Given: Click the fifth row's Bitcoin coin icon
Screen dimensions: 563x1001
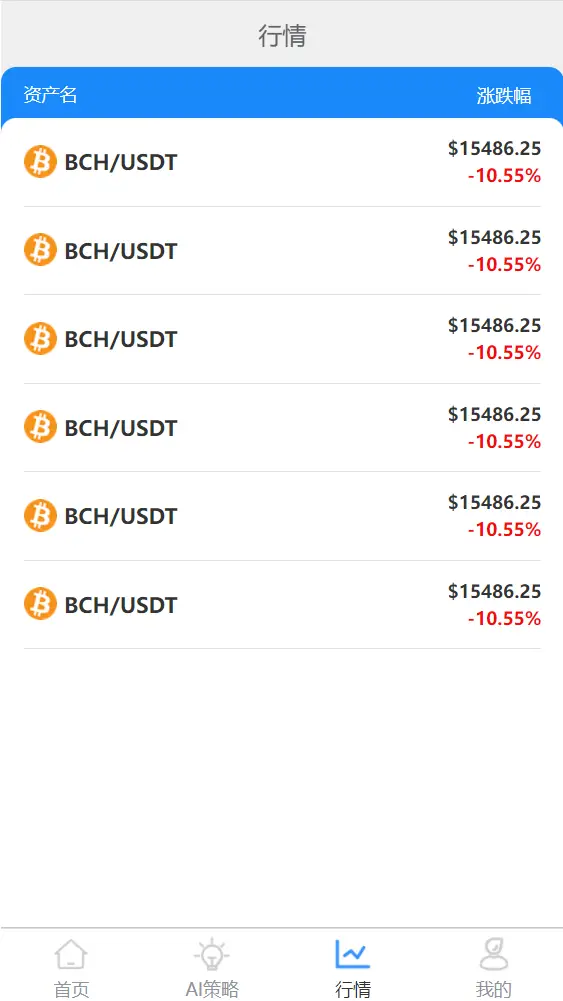Looking at the screenshot, I should coord(40,515).
